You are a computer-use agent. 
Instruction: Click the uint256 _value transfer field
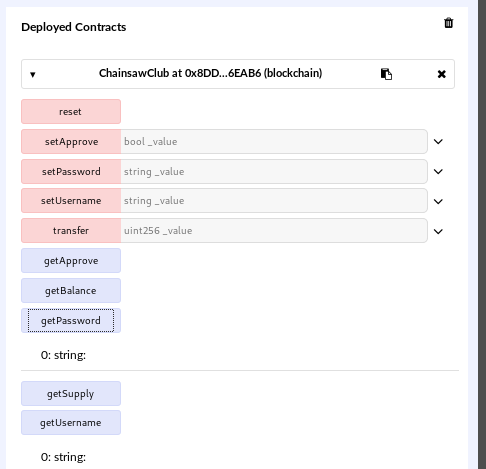coord(274,231)
